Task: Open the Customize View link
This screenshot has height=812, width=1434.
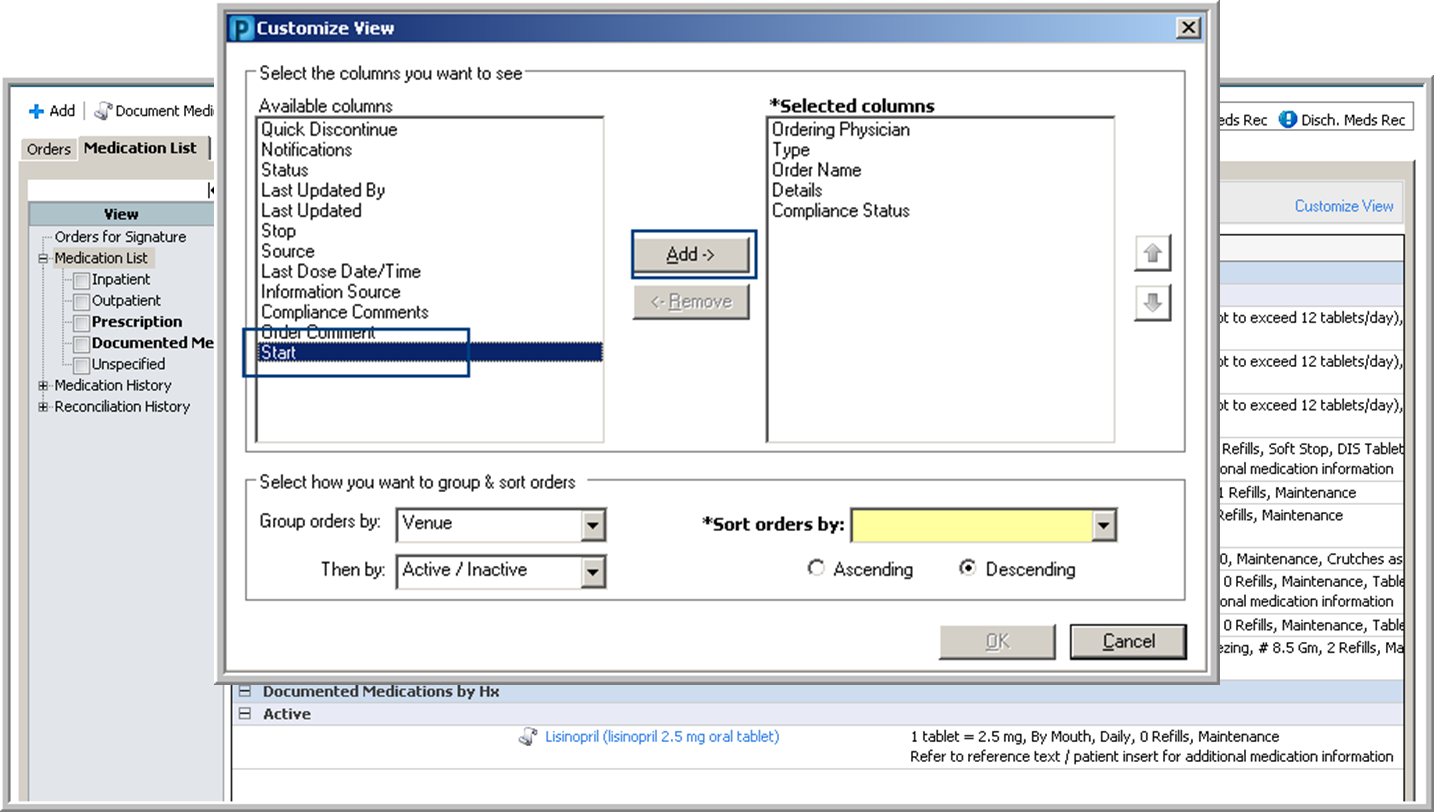Action: coord(1344,205)
